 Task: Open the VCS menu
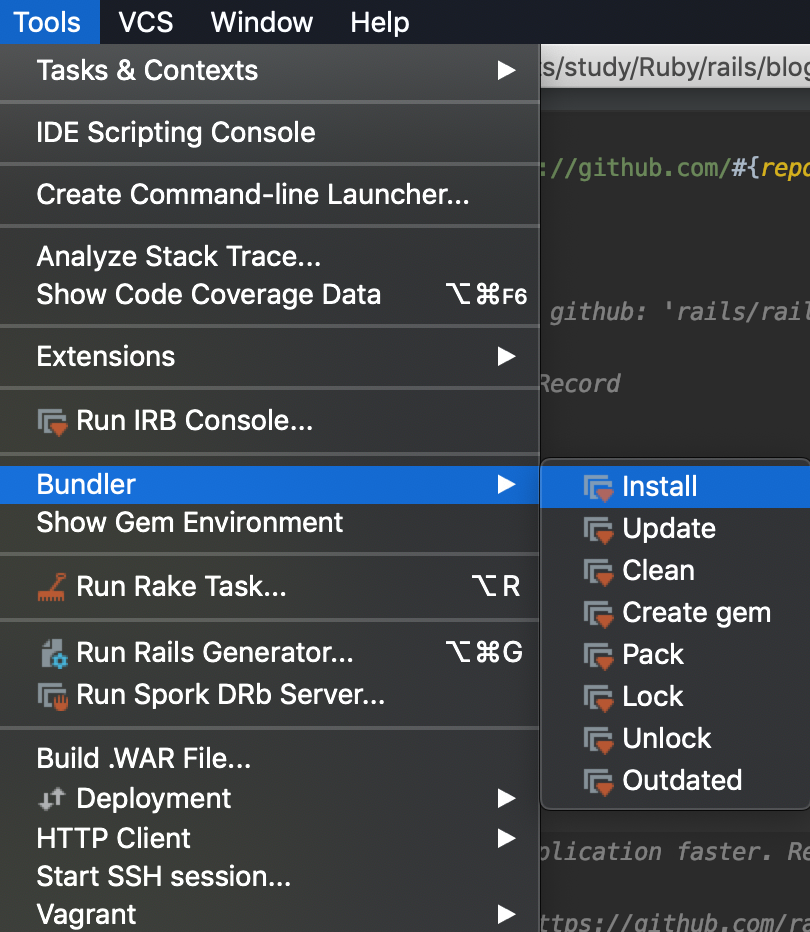coord(145,22)
